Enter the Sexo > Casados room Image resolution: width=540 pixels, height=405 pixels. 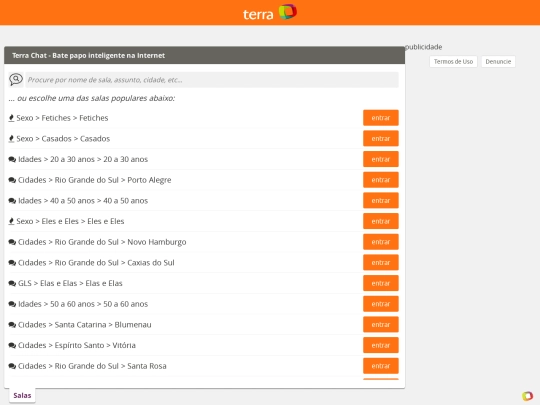(x=381, y=138)
